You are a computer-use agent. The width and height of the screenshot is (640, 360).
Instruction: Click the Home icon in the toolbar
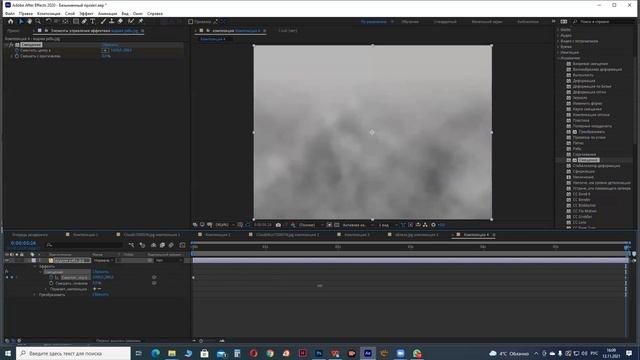(x=11, y=21)
